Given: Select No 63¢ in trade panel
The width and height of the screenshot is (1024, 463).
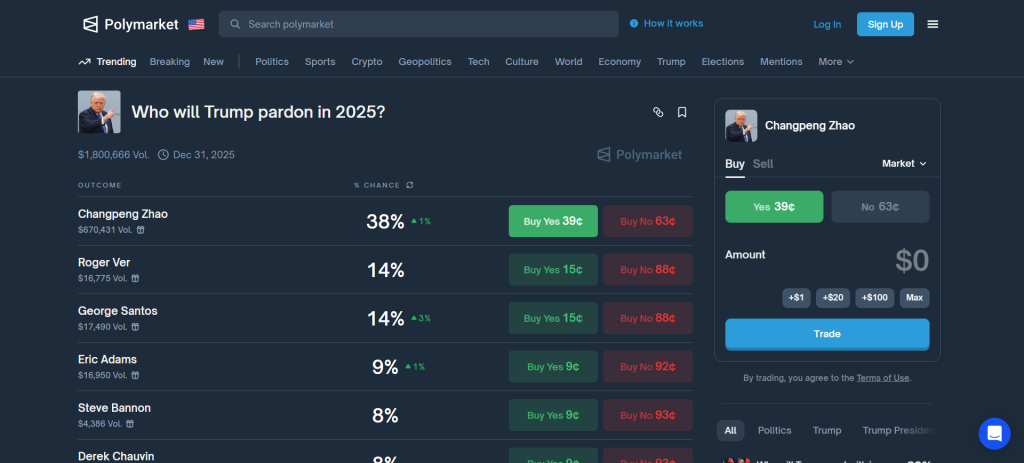Looking at the screenshot, I should (x=880, y=207).
